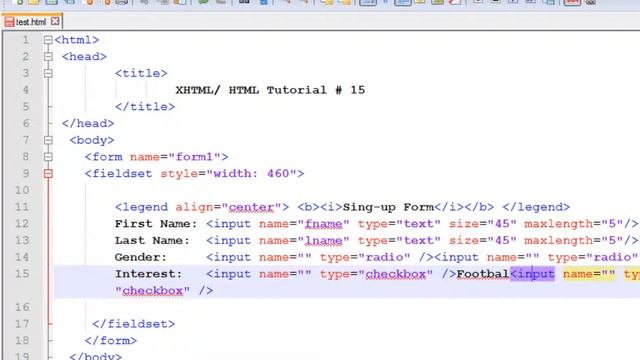The height and width of the screenshot is (360, 640).
Task: Click the "lname" attribute value
Action: 323,240
